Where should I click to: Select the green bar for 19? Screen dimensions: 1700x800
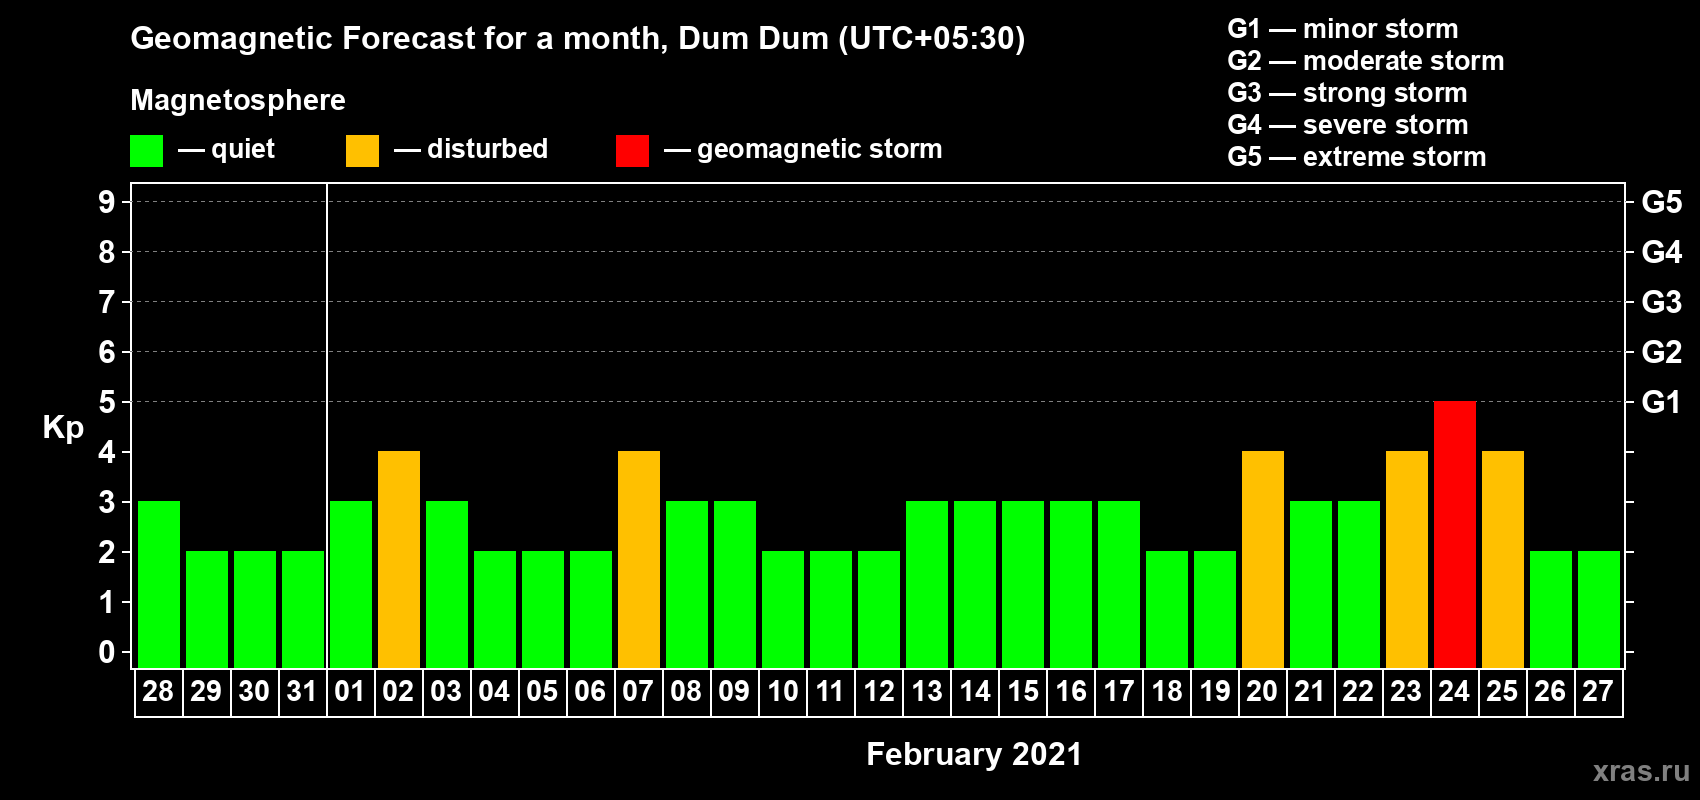point(1215,609)
